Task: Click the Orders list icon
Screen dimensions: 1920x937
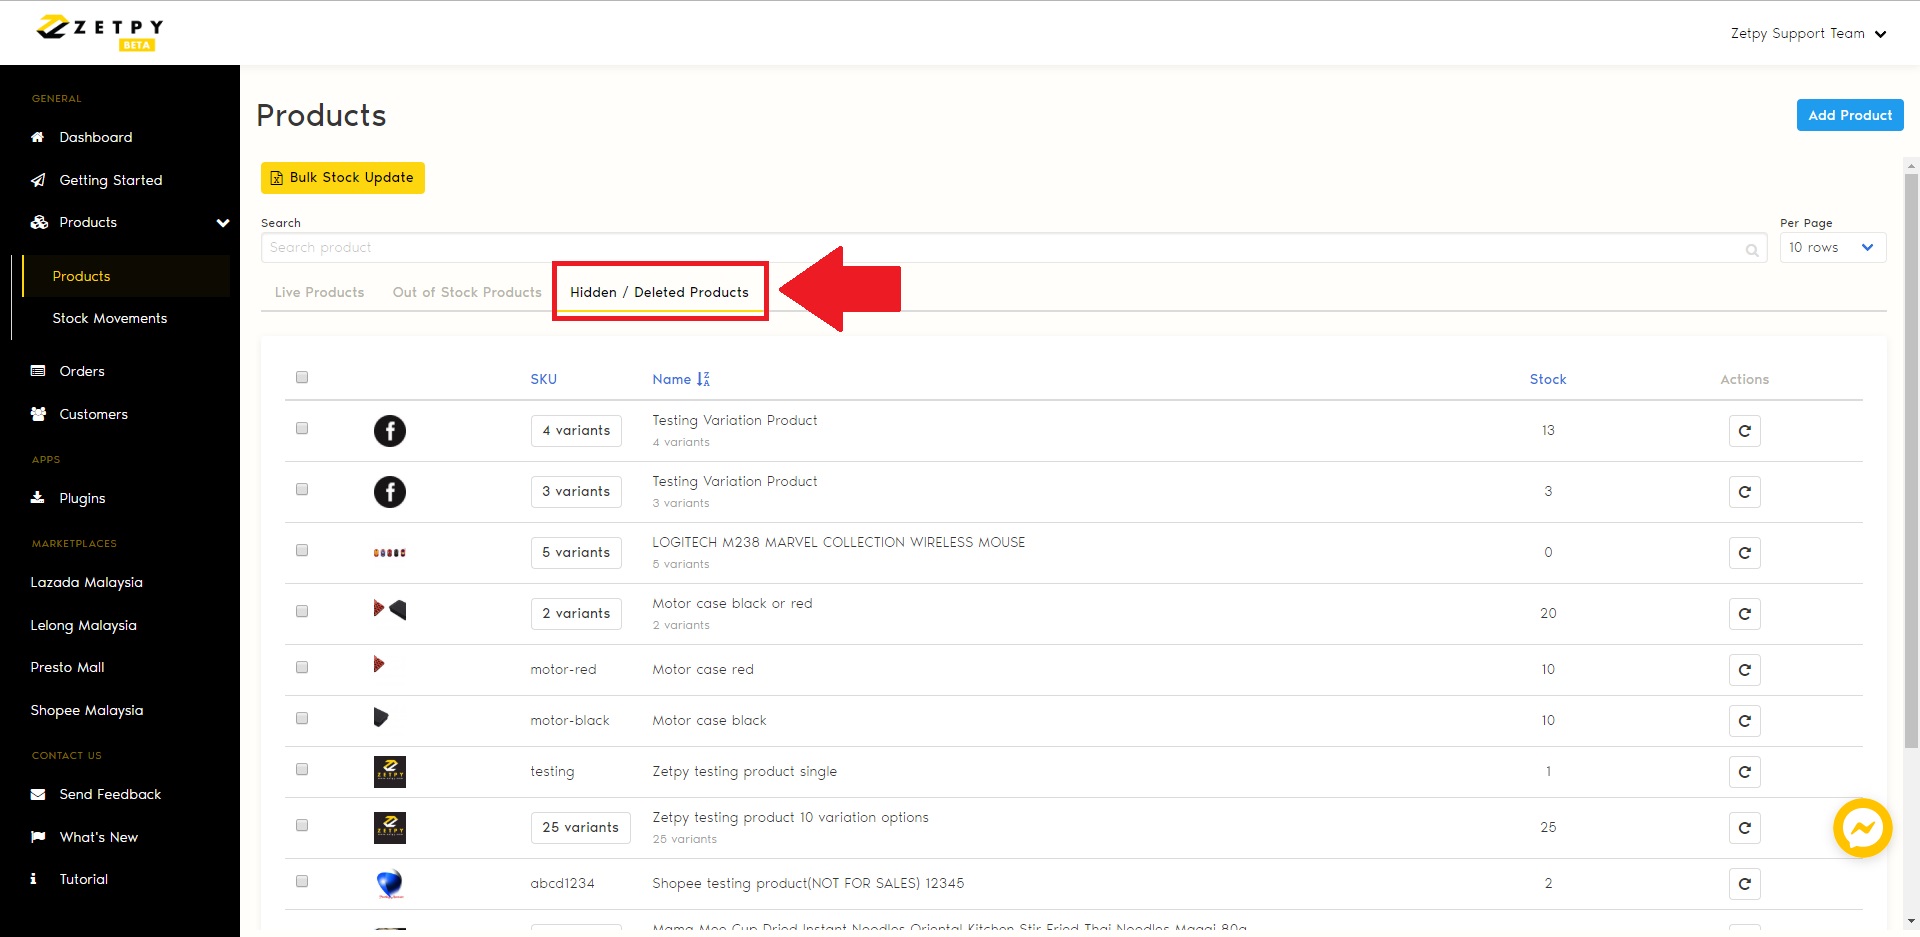Action: (x=38, y=371)
